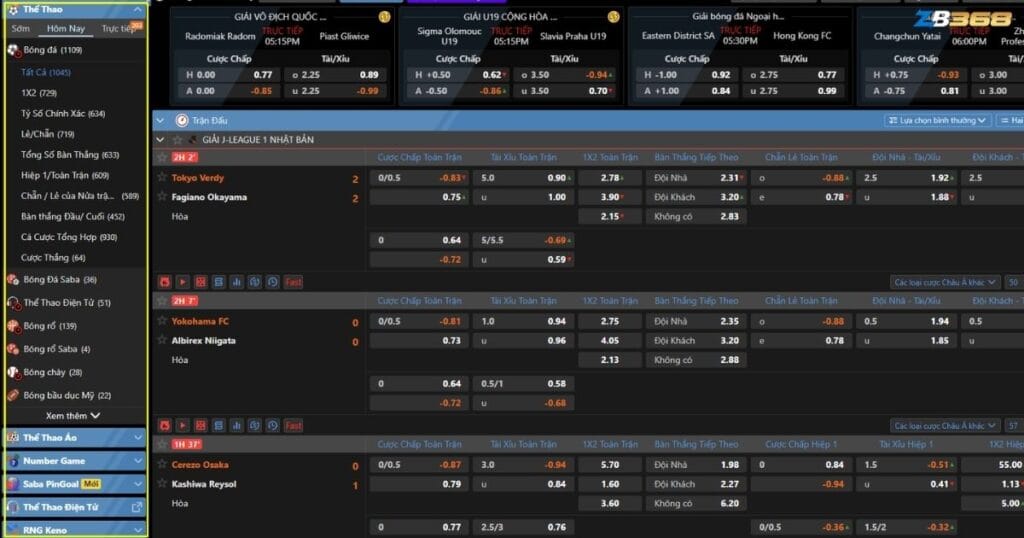This screenshot has height=538, width=1024.
Task: Click the basketball icon next to Bóng rổ
Action: tap(13, 326)
